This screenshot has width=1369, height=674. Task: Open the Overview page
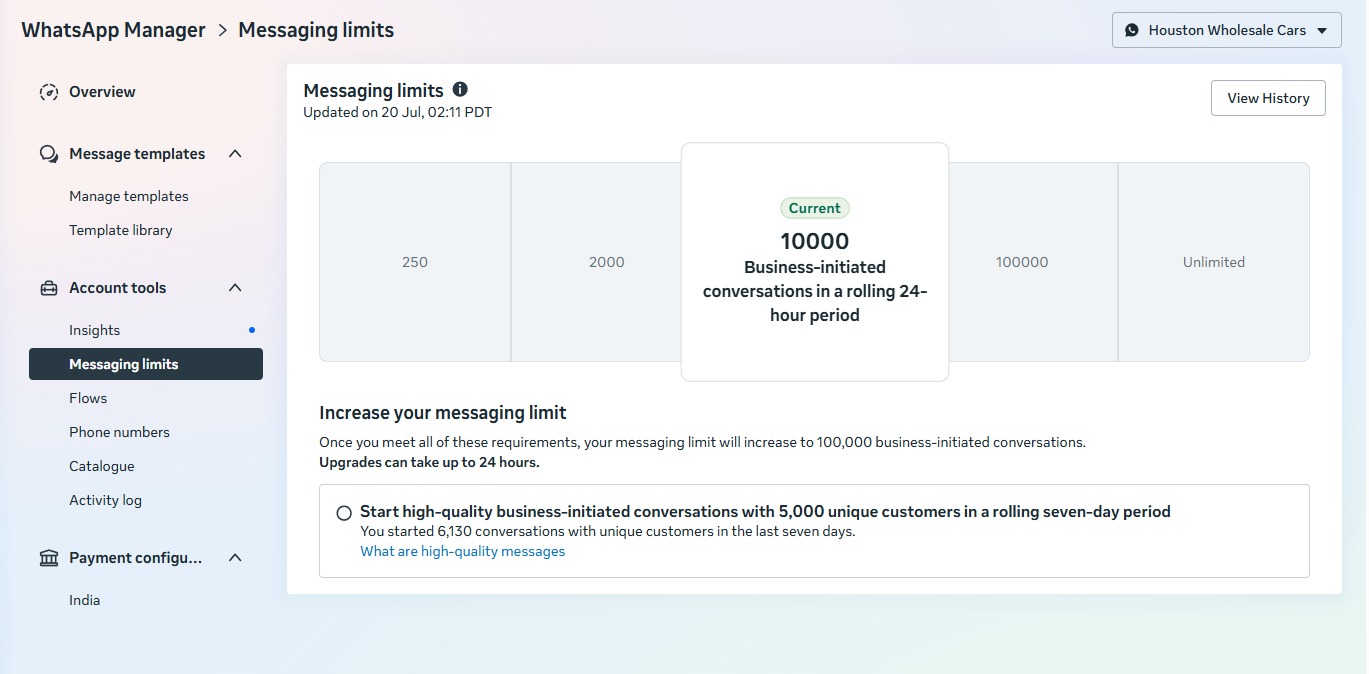click(x=102, y=92)
